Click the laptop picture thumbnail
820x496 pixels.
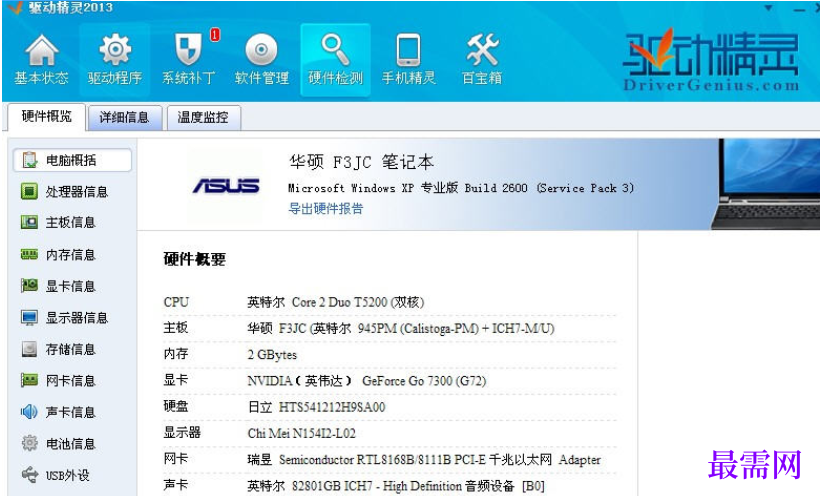[766, 184]
